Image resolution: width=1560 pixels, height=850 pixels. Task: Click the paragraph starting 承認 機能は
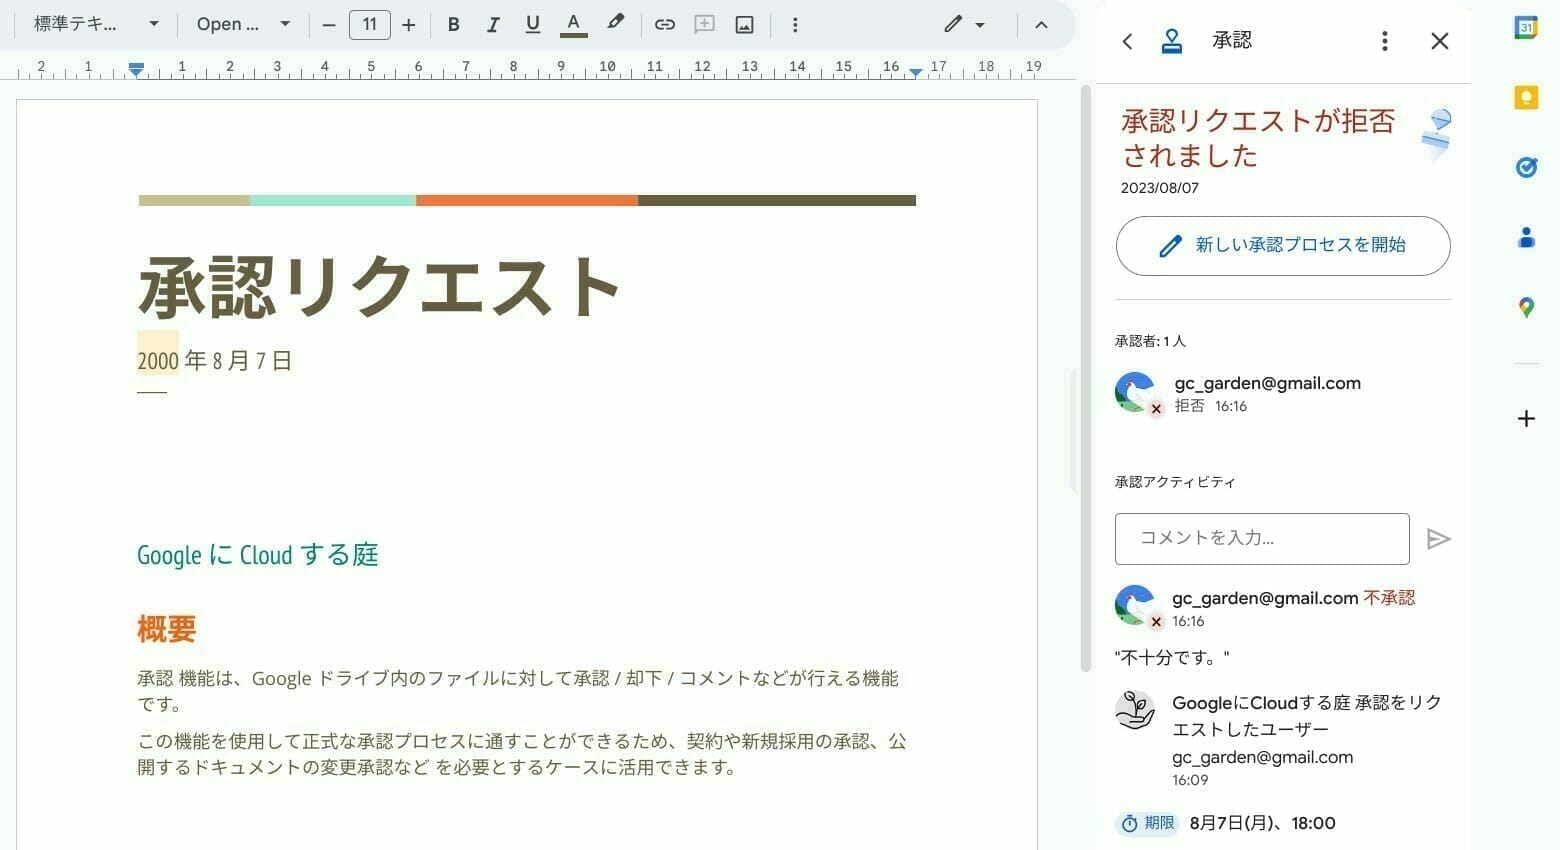click(x=518, y=691)
